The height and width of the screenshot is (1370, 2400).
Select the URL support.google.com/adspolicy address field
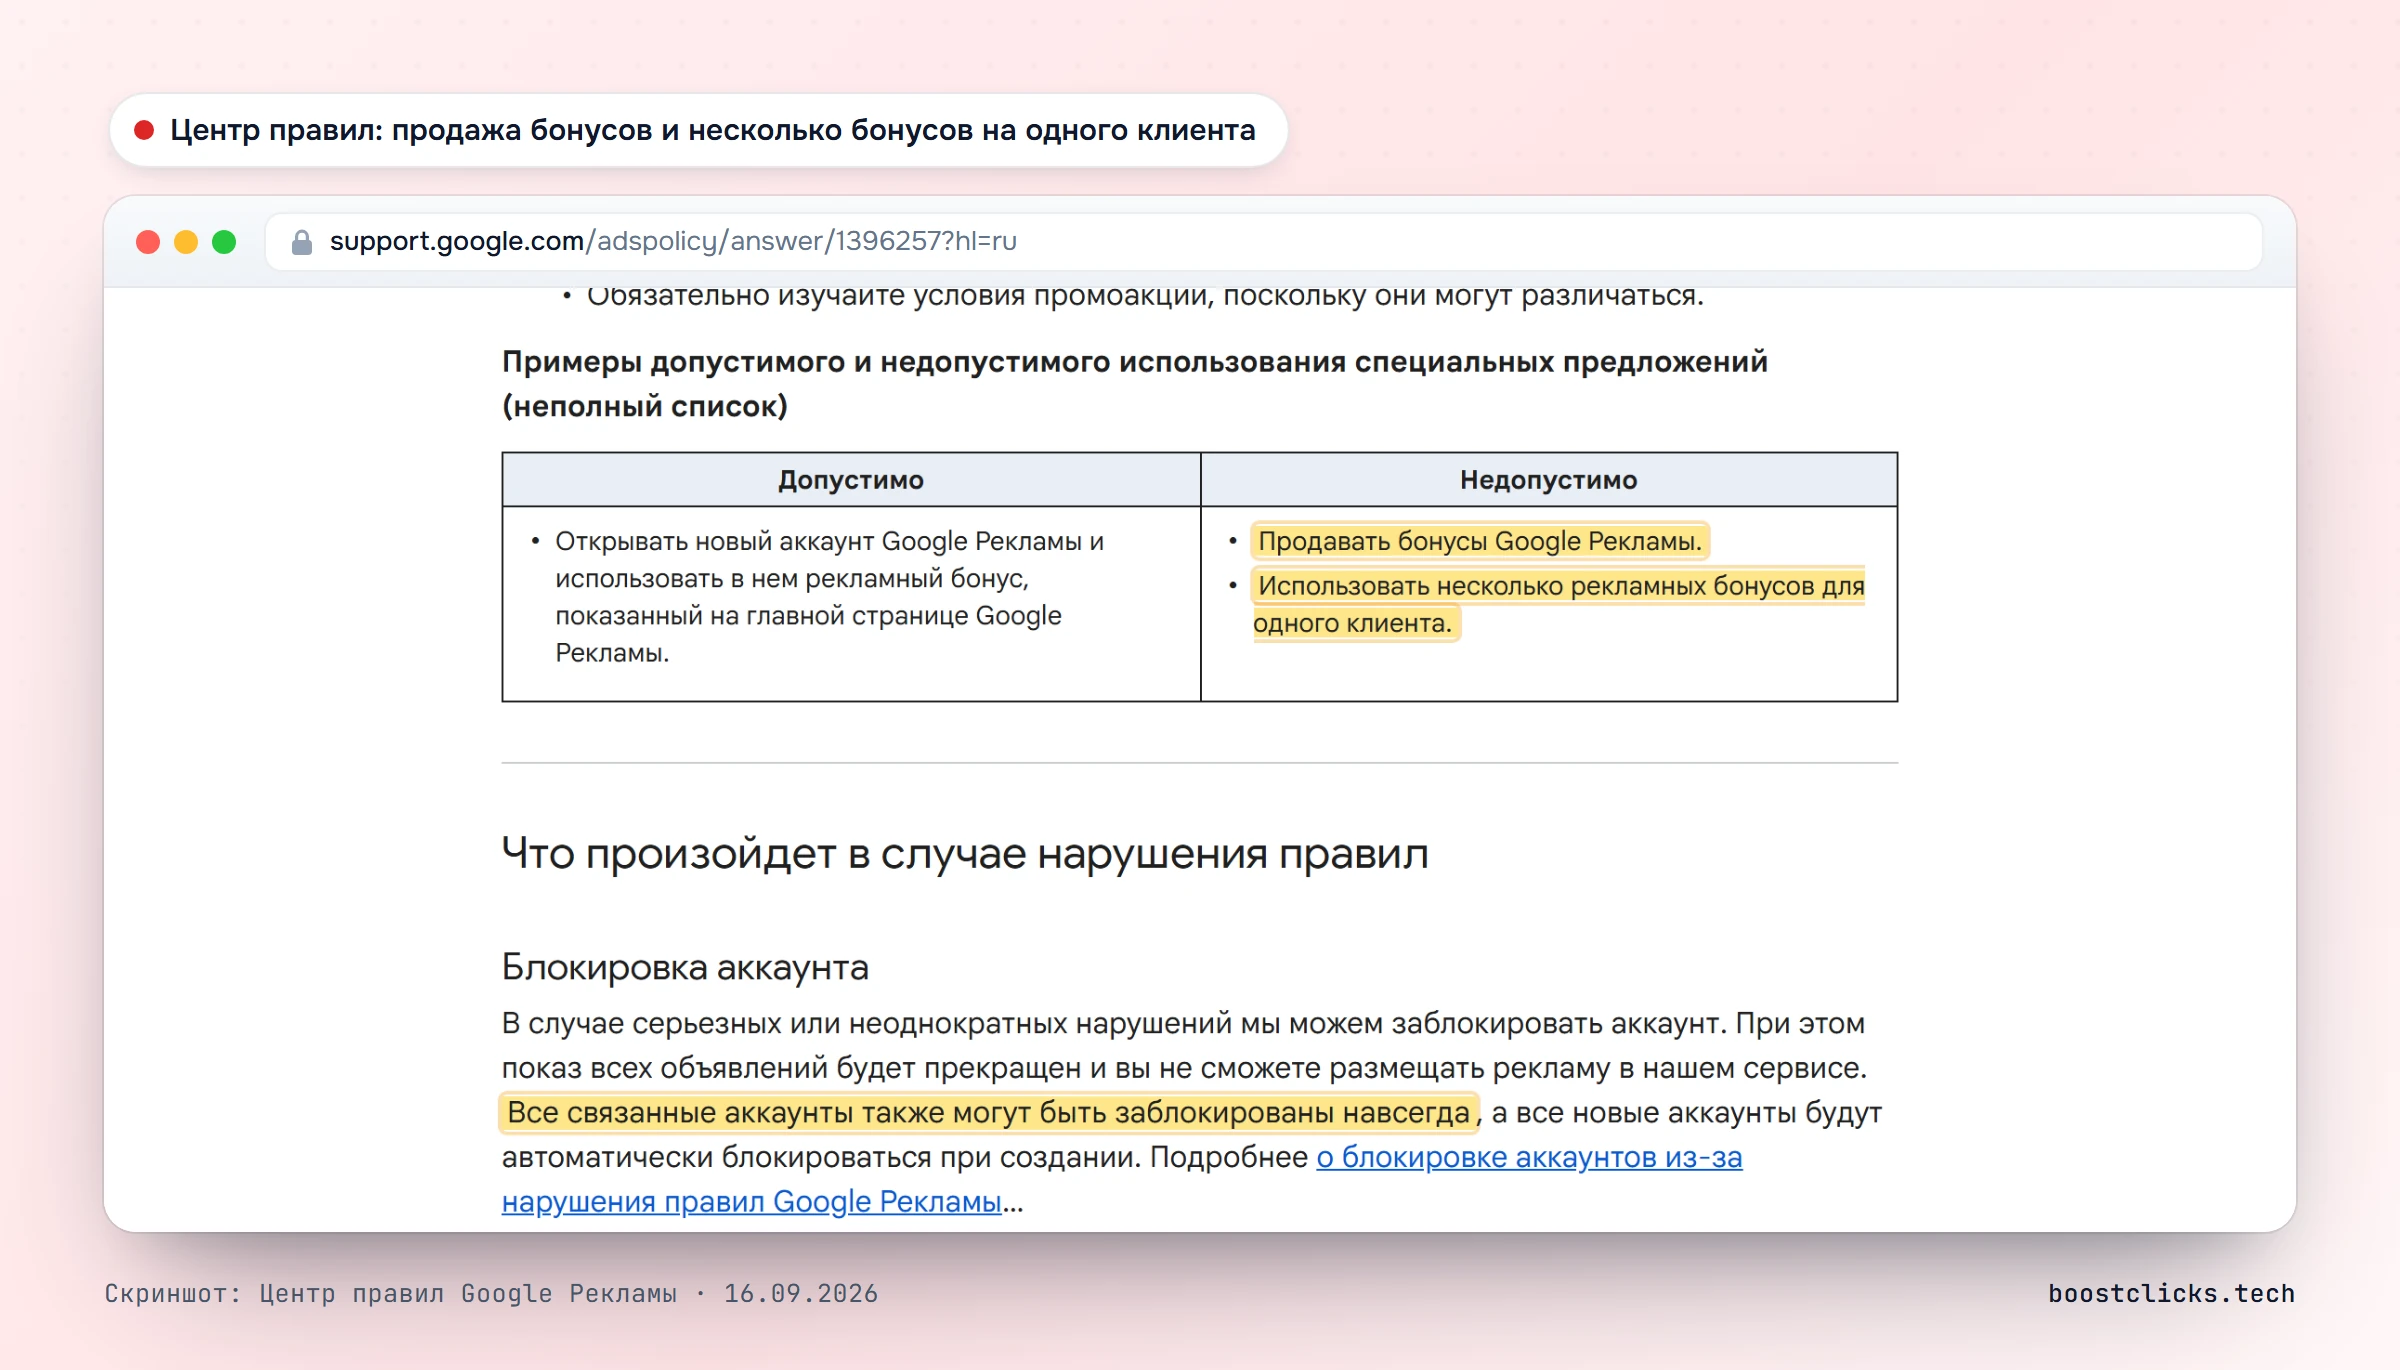pos(1264,242)
